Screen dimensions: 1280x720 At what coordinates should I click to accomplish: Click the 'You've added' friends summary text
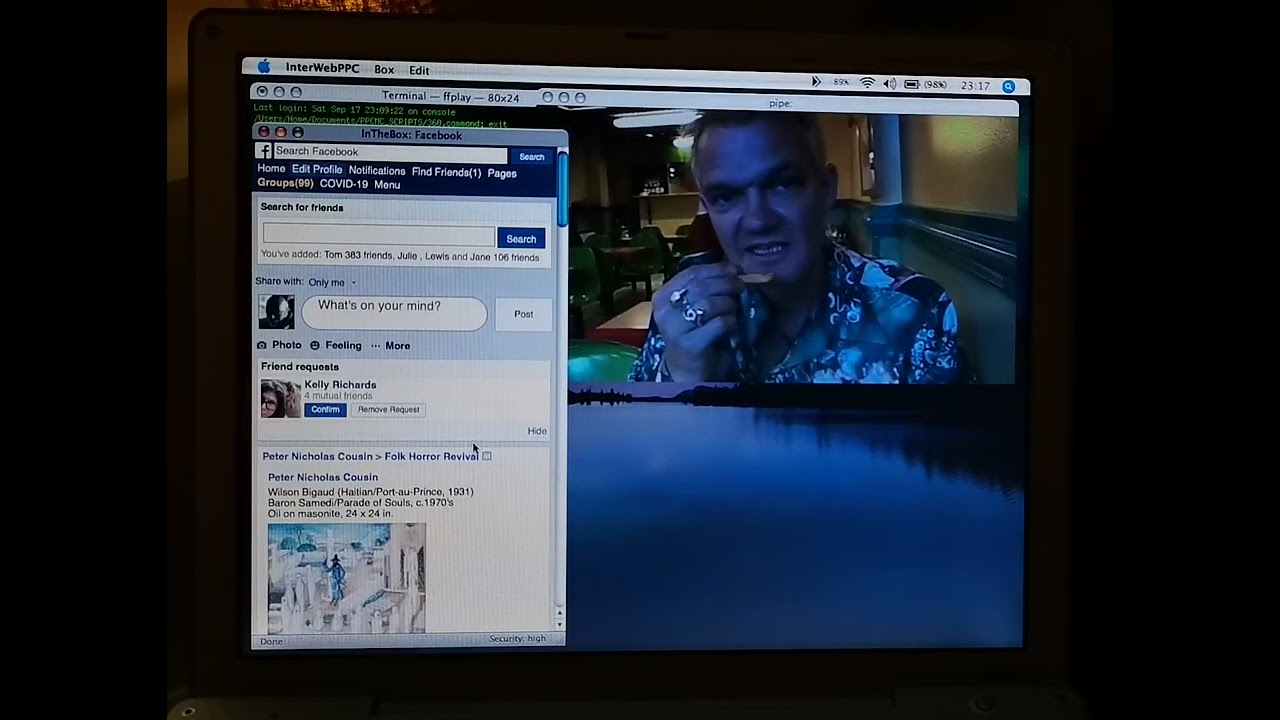[x=400, y=257]
